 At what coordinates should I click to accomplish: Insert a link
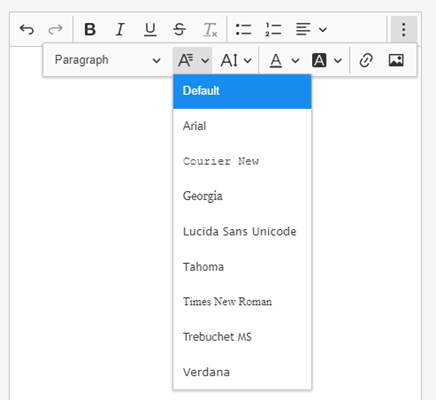point(366,60)
